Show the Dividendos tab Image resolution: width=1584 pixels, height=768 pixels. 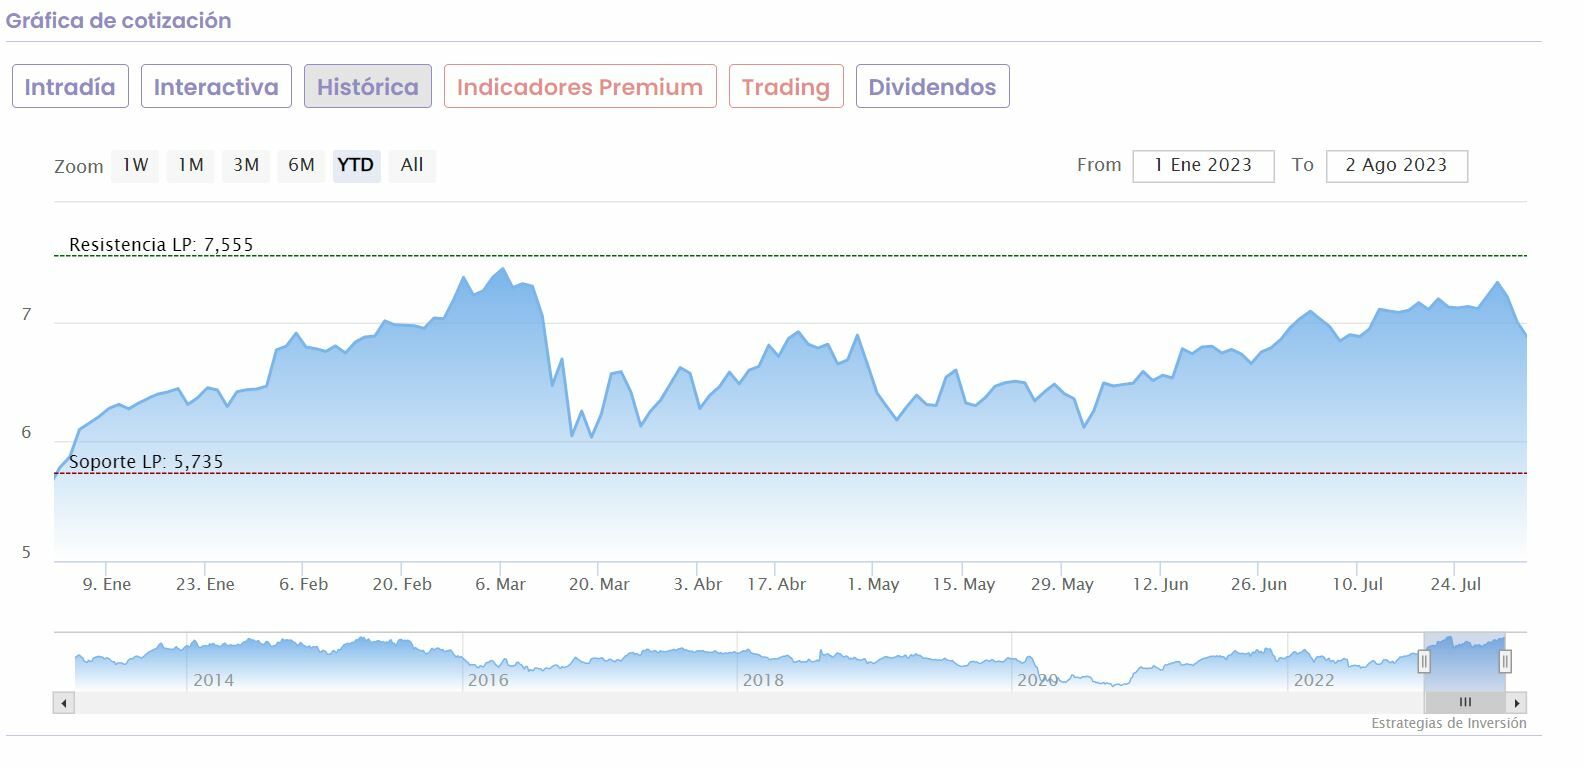point(932,87)
